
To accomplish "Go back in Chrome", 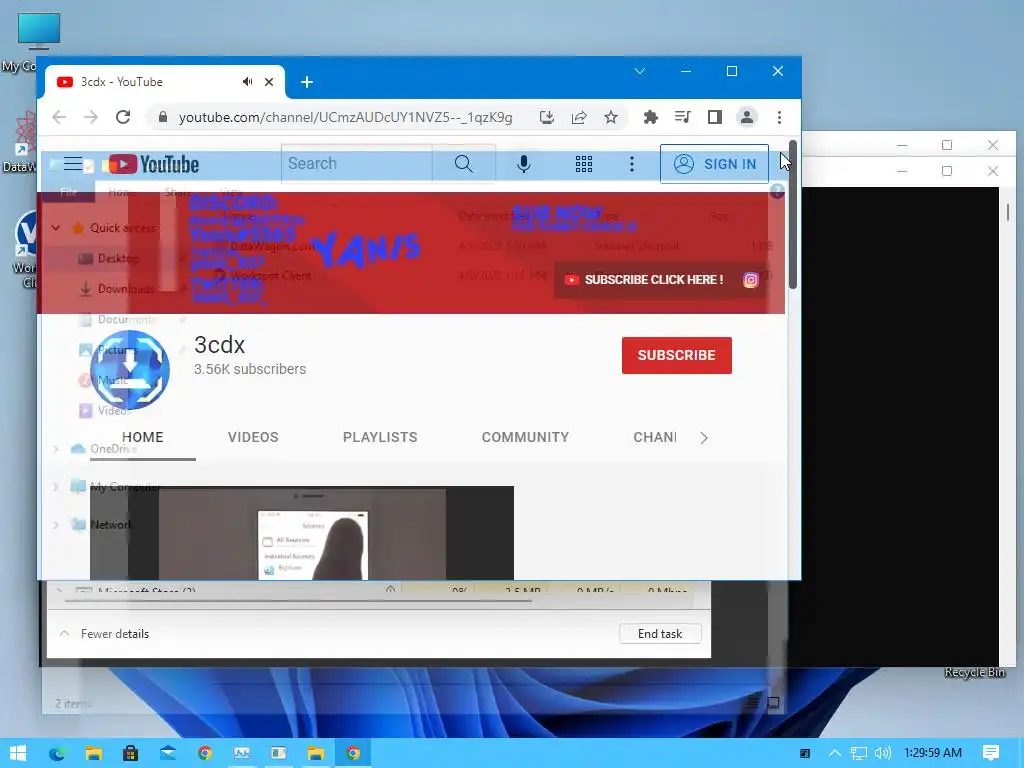I will (59, 117).
